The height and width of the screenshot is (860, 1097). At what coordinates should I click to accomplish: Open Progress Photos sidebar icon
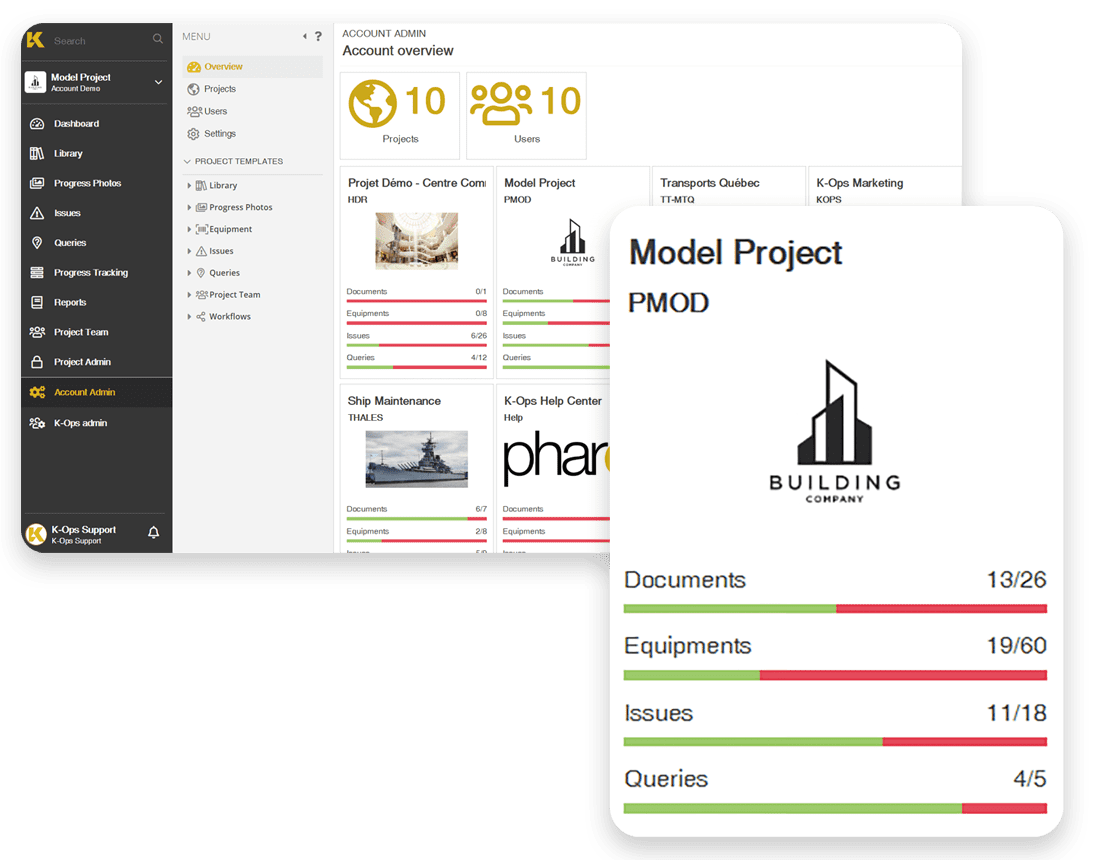(x=37, y=183)
